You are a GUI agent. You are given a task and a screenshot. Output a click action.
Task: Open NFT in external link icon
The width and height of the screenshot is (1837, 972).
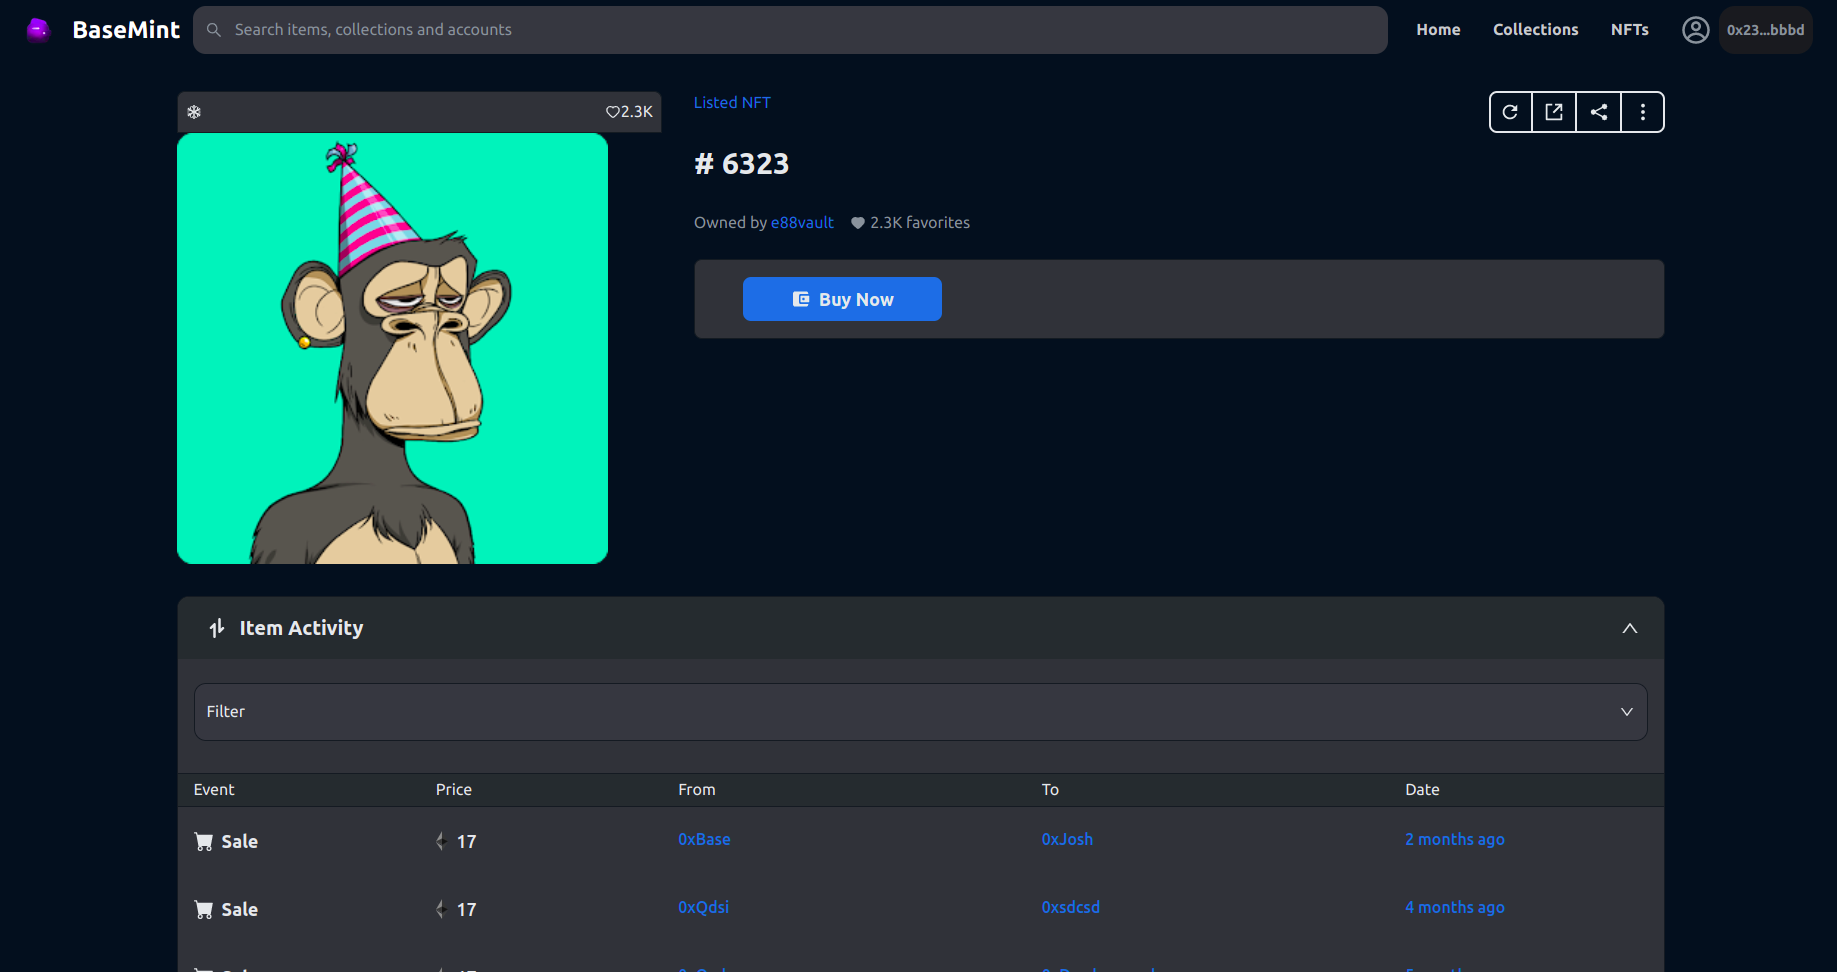click(1554, 112)
